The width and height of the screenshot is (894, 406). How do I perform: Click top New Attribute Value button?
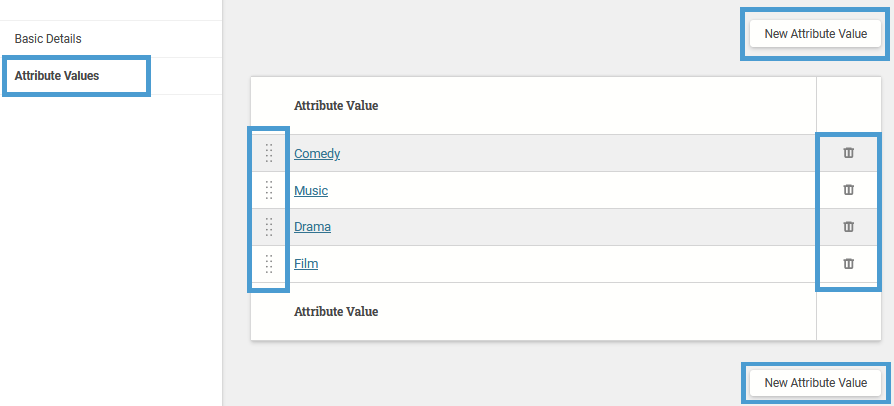[815, 34]
